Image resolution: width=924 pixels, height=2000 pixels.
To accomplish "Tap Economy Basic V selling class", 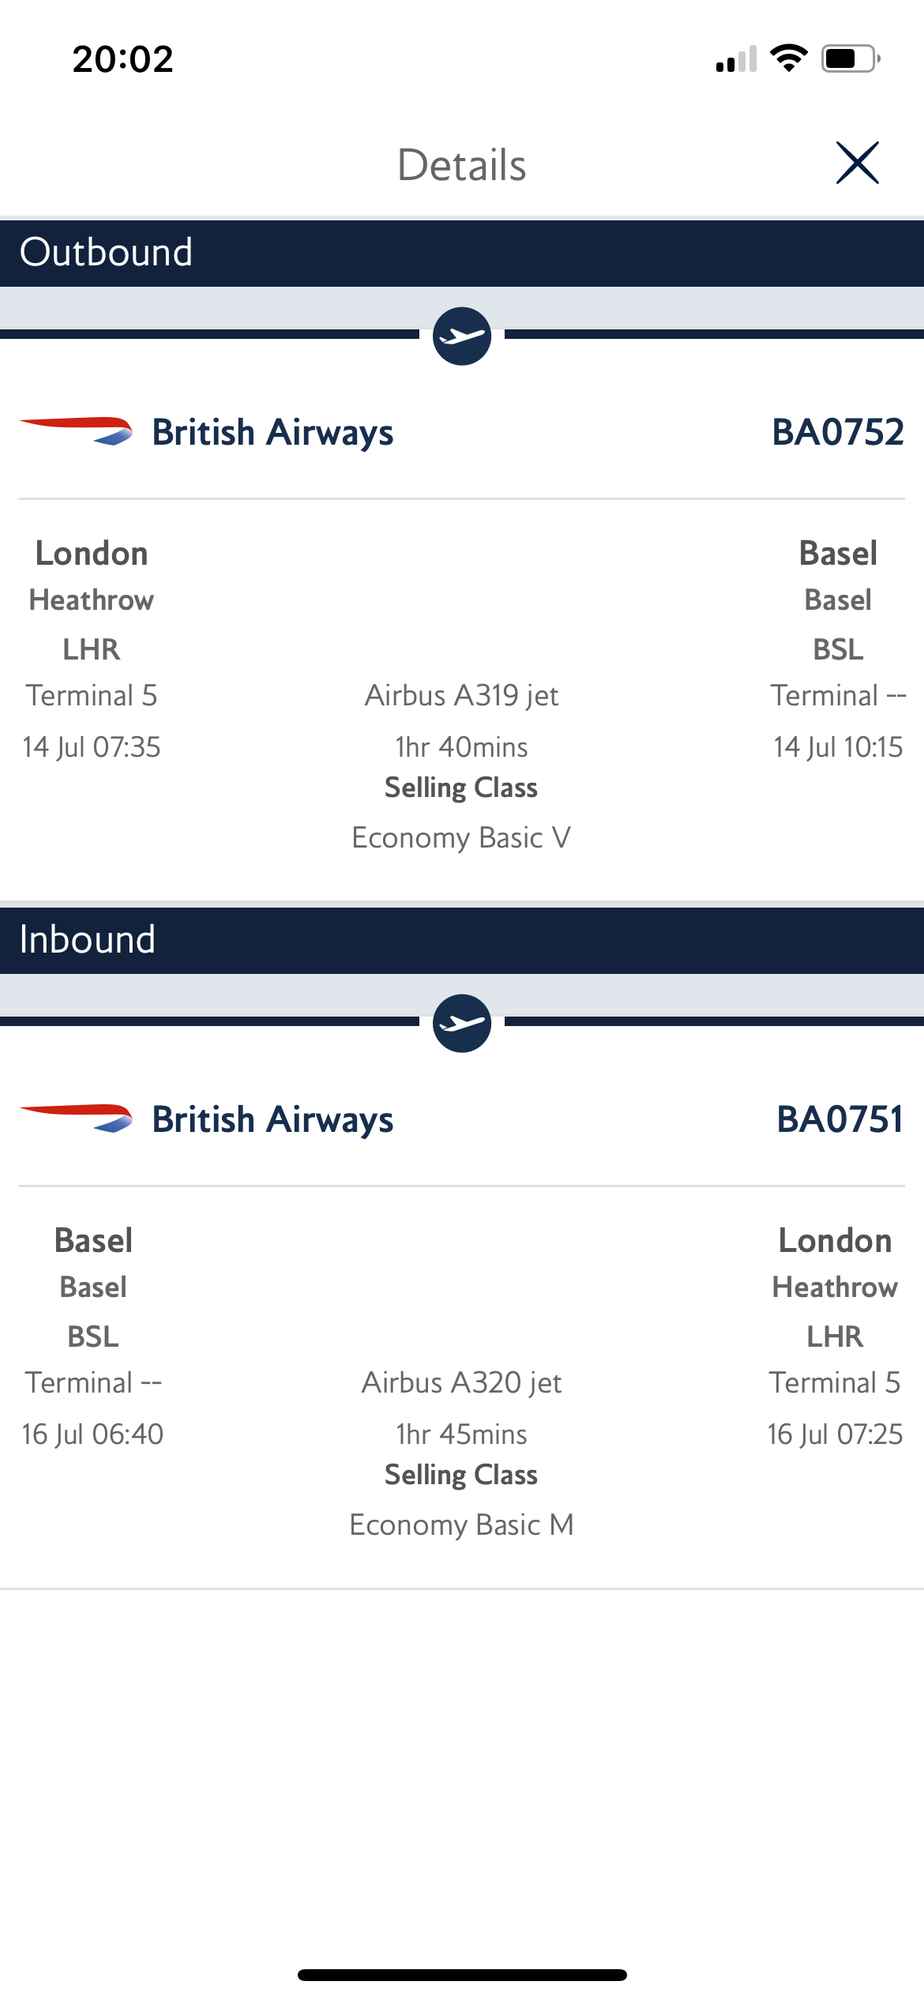I will tap(461, 837).
